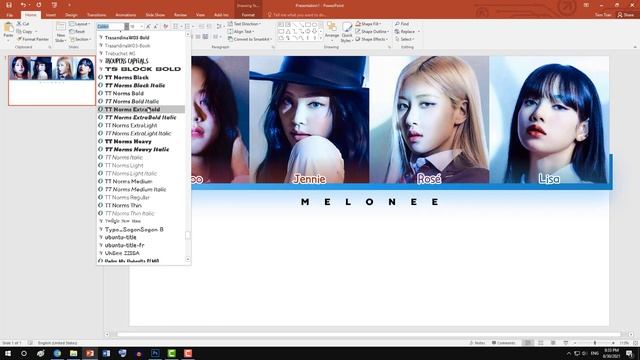Click the Cut command
Viewport: 640px width, 360px height.
[x=23, y=24]
